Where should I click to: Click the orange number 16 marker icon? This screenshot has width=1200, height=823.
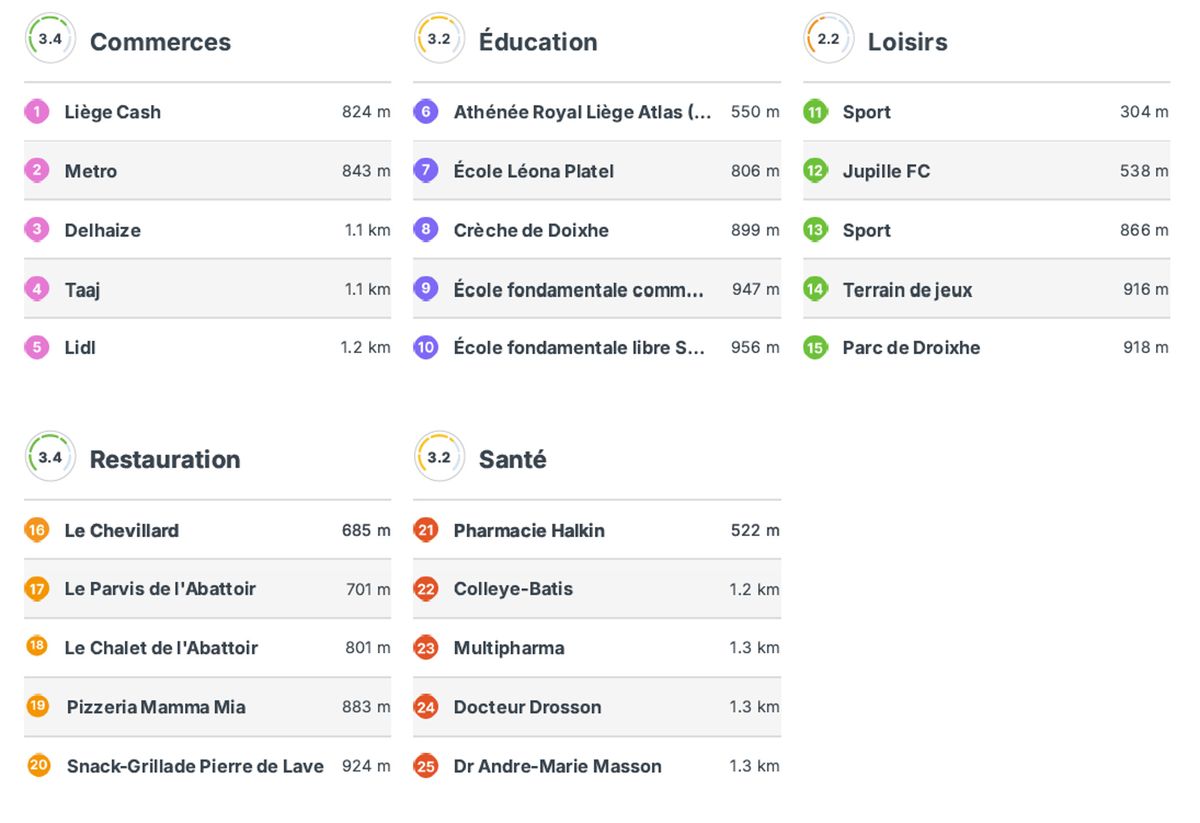37,530
